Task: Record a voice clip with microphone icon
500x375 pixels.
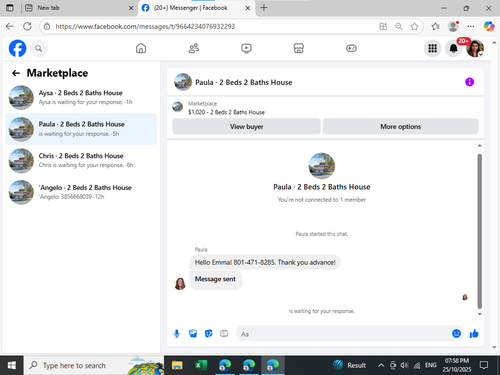Action: [x=177, y=333]
